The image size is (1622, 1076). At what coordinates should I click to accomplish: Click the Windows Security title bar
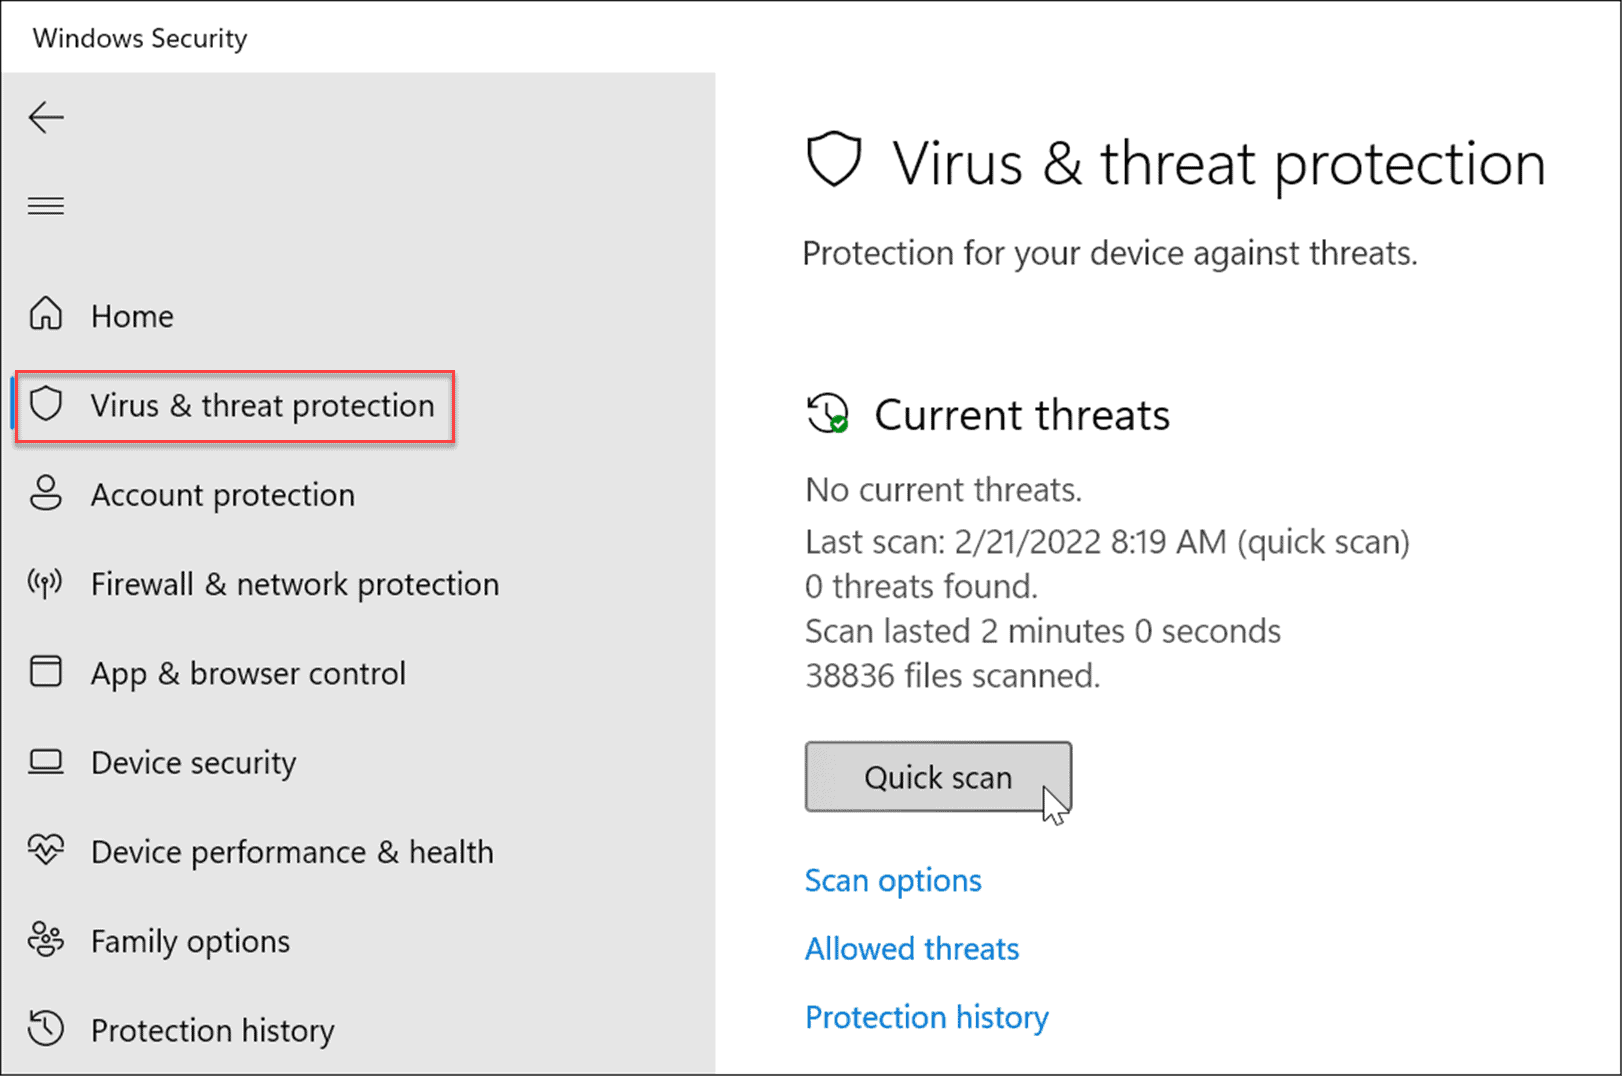click(140, 37)
